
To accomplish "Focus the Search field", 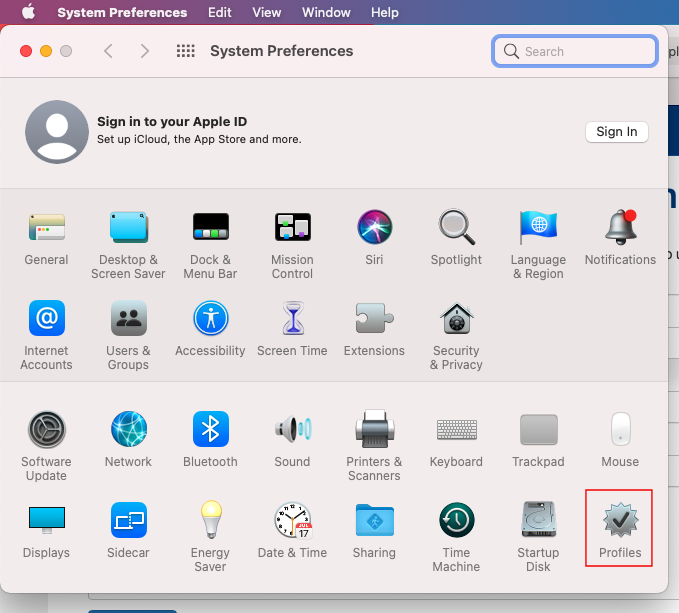I will pos(575,51).
